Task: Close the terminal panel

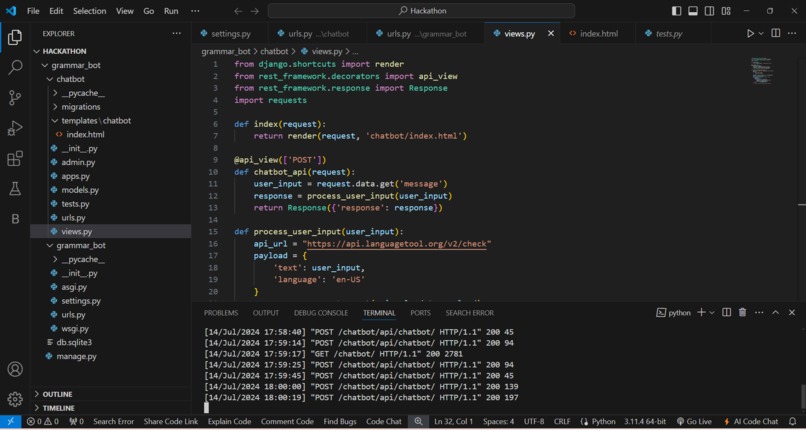Action: pos(792,312)
